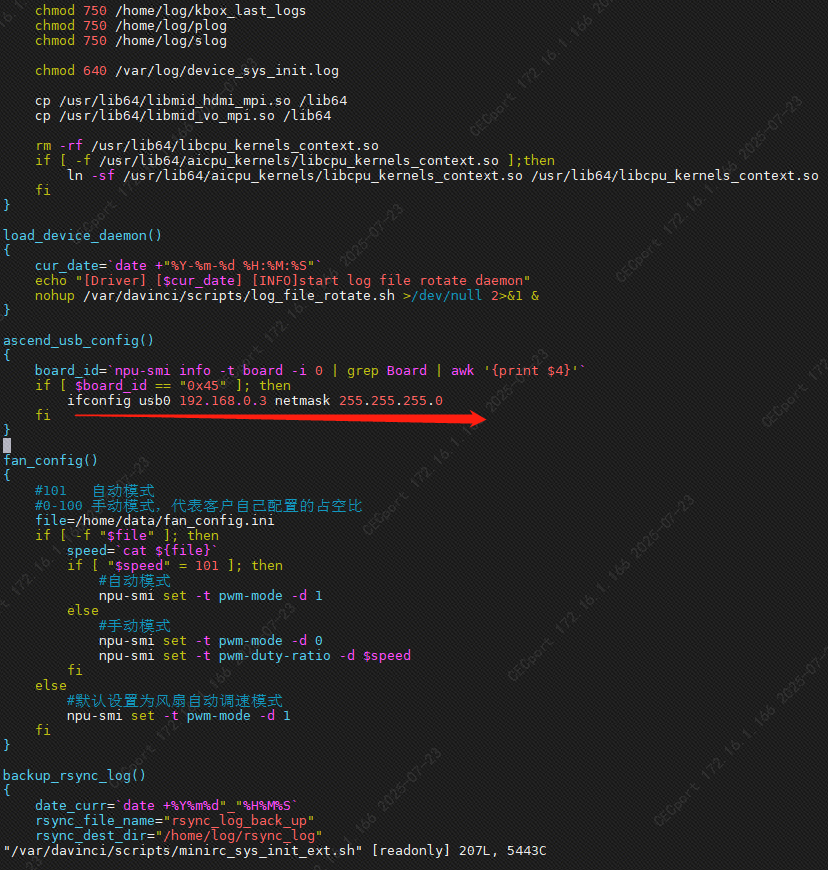Viewport: 828px width, 870px height.
Task: Click the echo "[Driver]" log line
Action: click(x=282, y=280)
